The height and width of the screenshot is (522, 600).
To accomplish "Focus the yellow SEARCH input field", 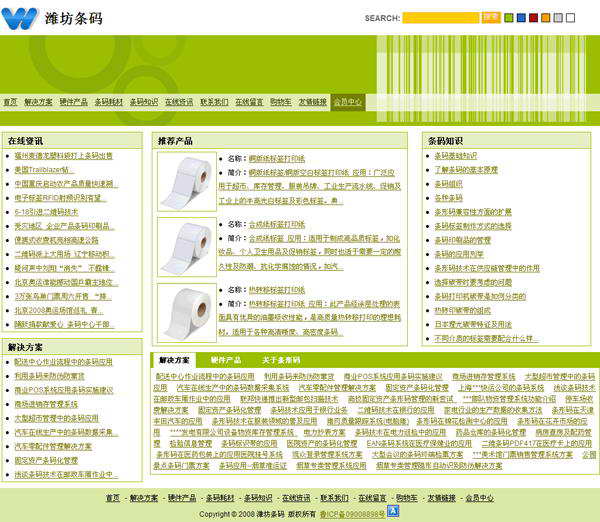I will pyautogui.click(x=441, y=18).
